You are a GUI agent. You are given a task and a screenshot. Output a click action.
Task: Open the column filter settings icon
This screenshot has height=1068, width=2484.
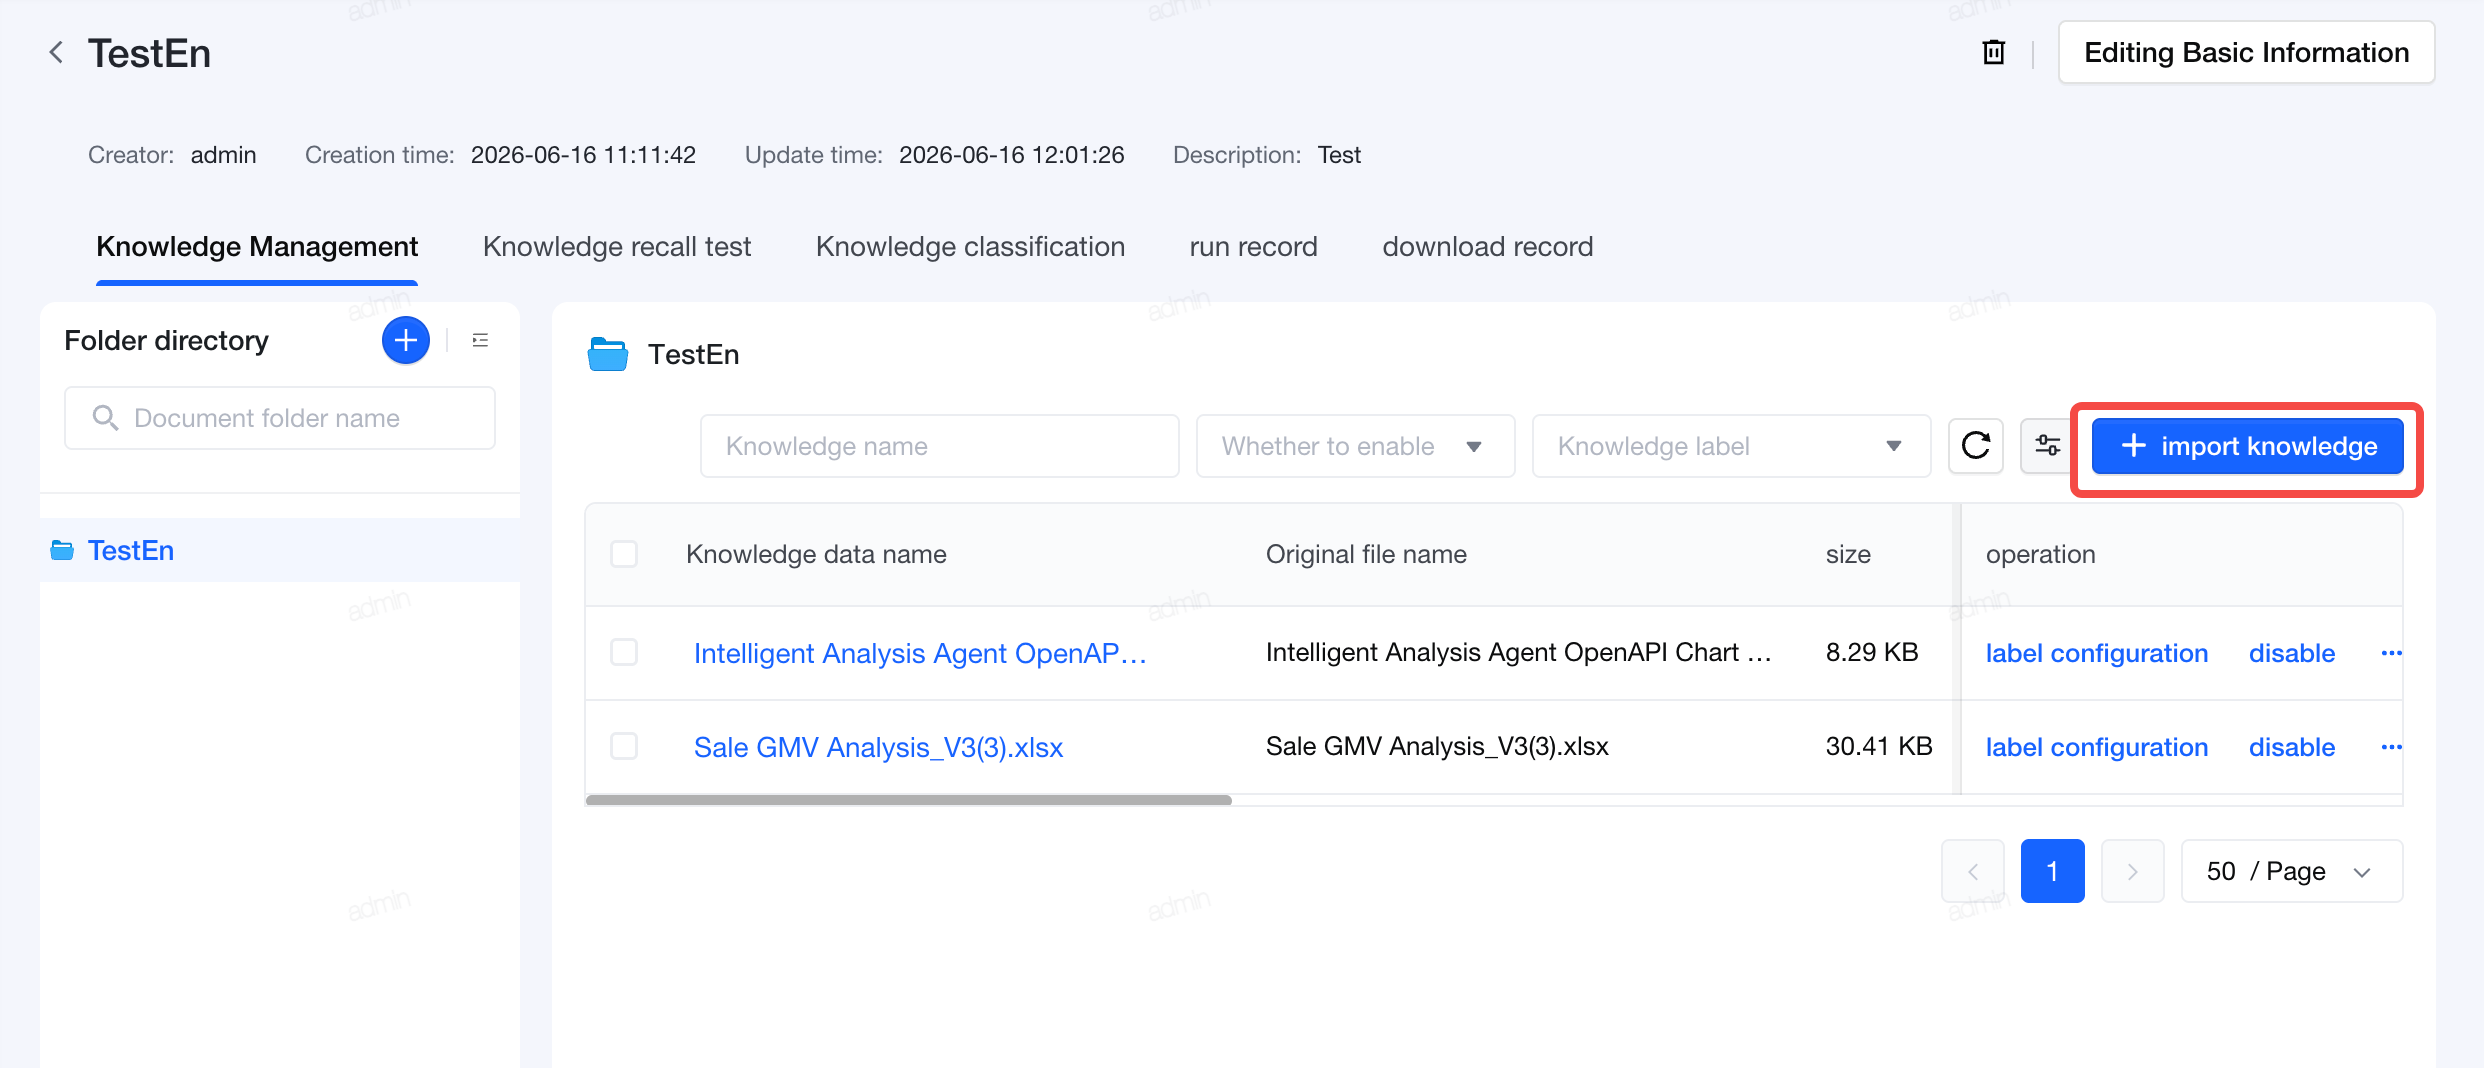pos(2046,446)
